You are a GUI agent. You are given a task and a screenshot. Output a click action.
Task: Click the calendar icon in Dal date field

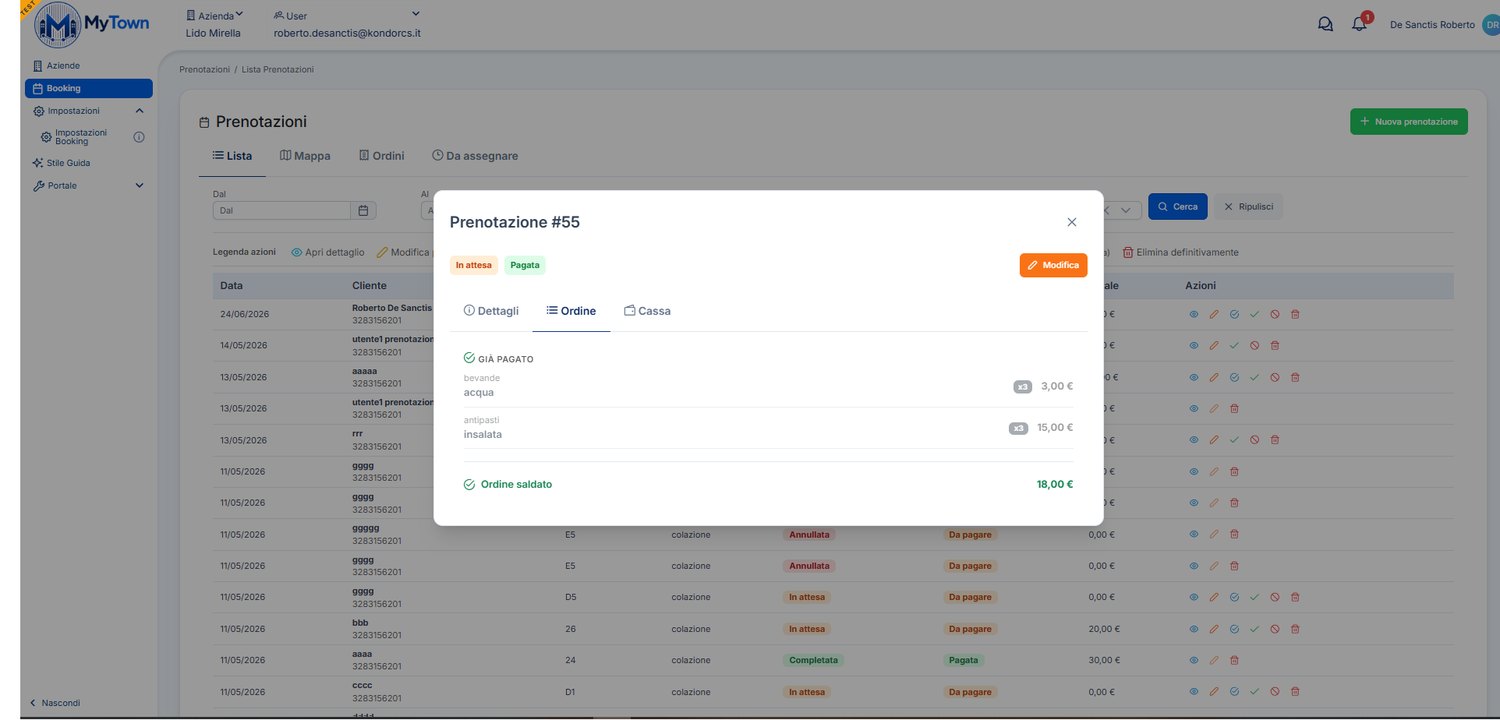pos(364,211)
